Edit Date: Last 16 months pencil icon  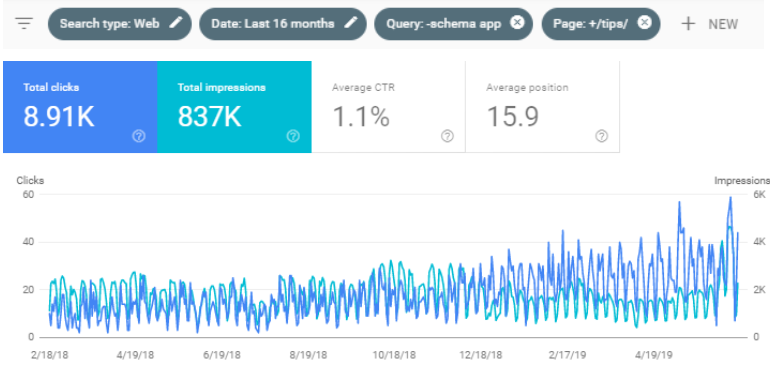(351, 23)
